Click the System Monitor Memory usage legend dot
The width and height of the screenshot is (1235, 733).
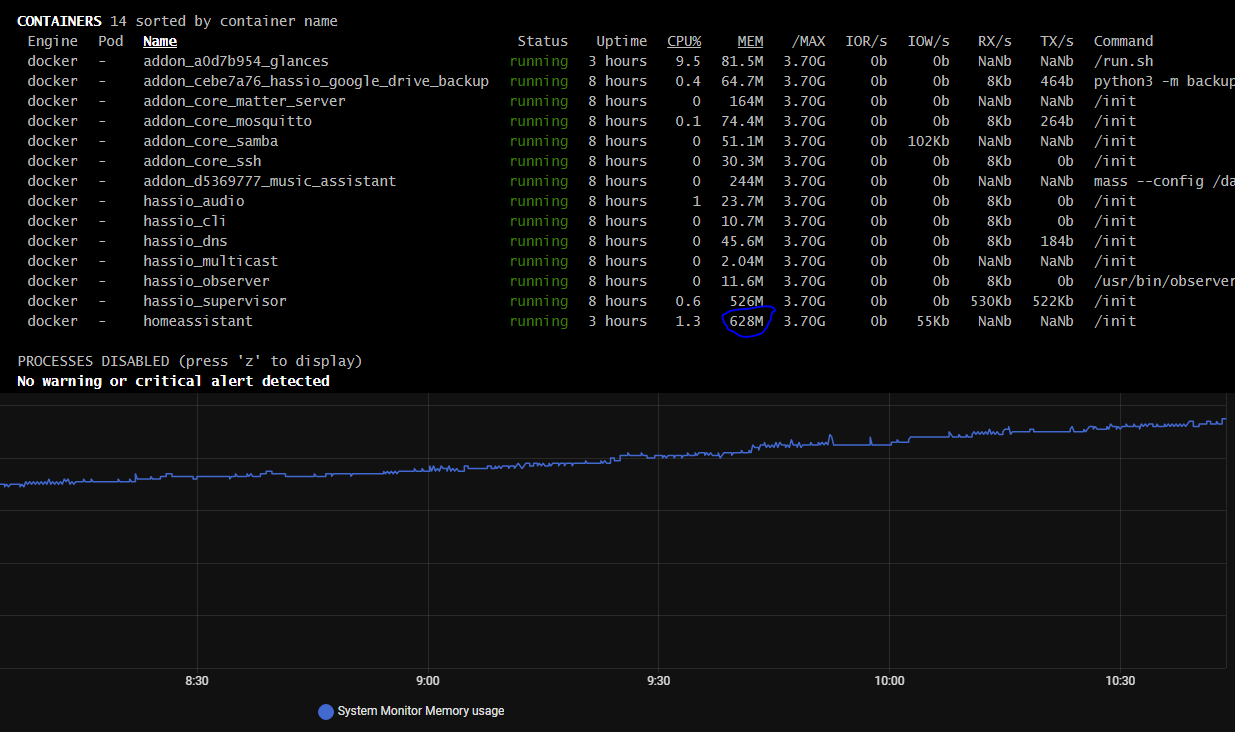(x=325, y=712)
